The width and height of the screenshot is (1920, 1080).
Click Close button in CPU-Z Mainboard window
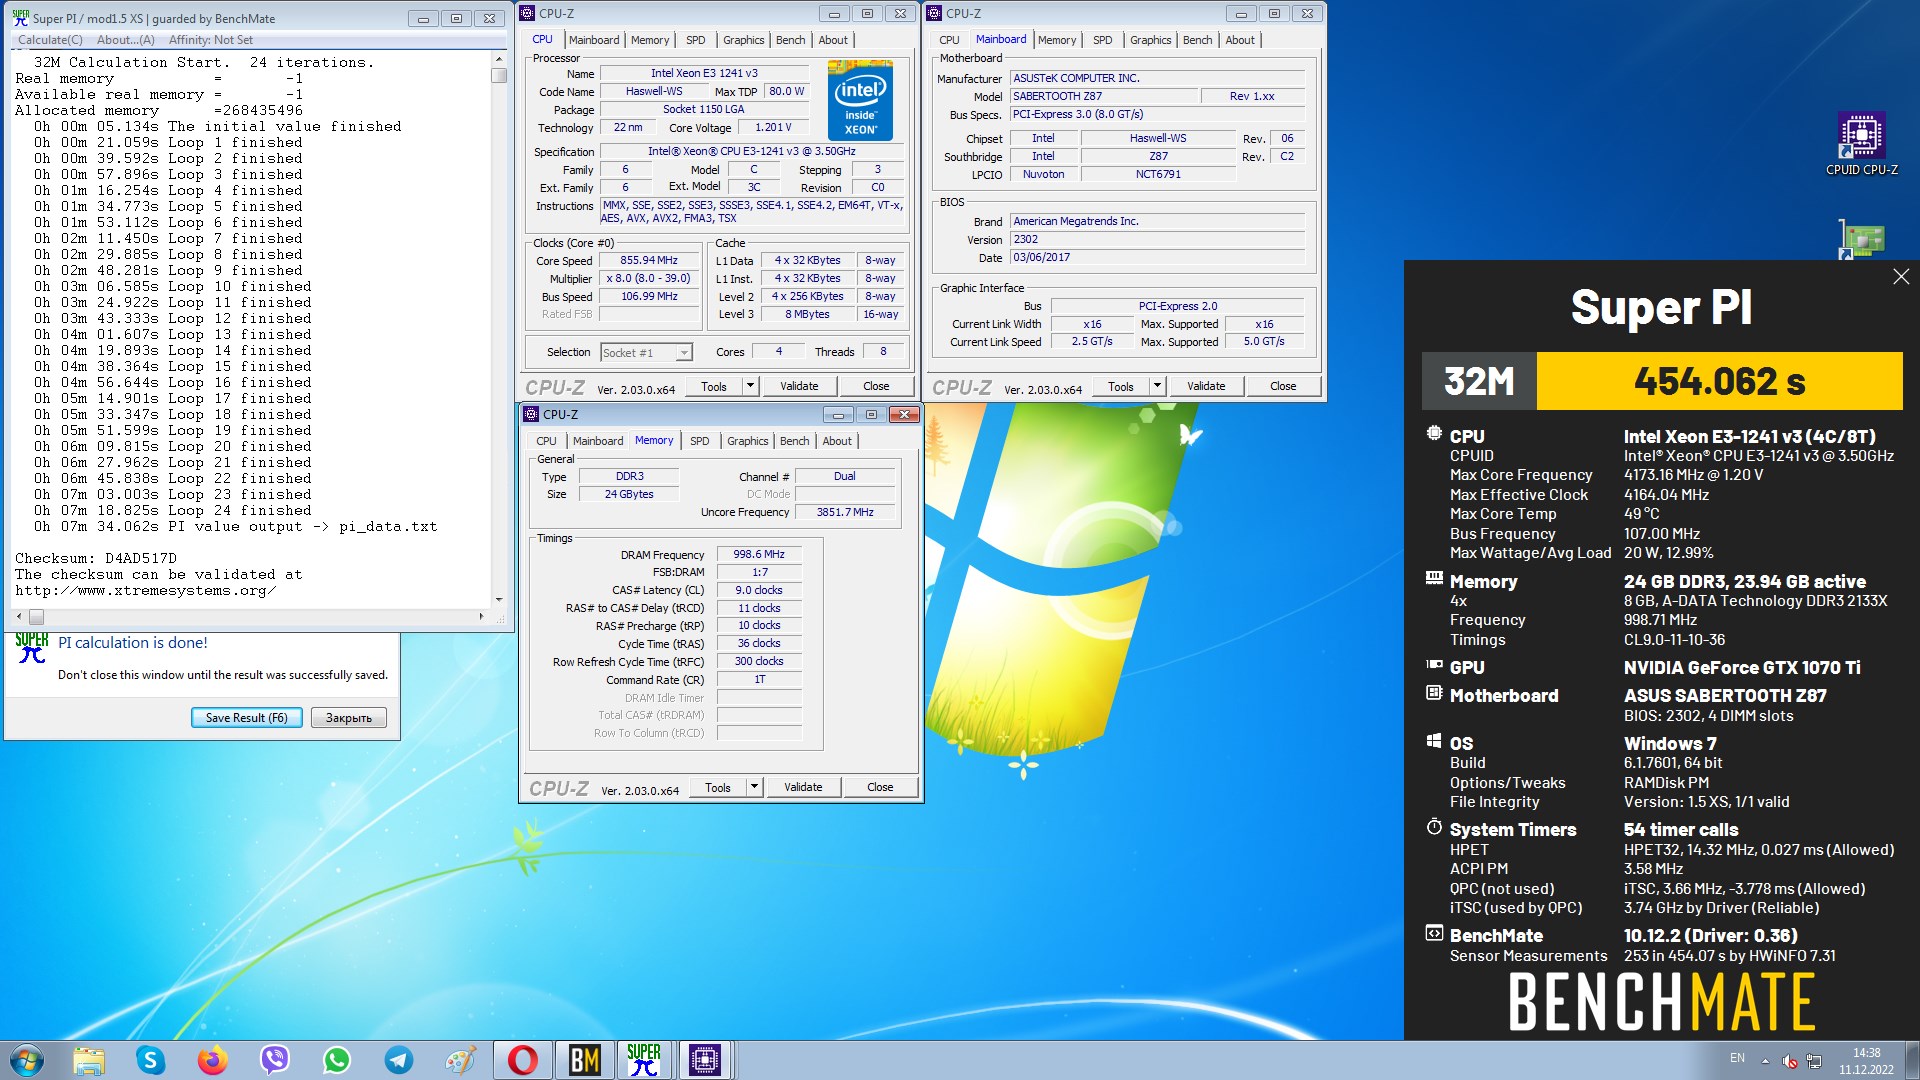1283,386
